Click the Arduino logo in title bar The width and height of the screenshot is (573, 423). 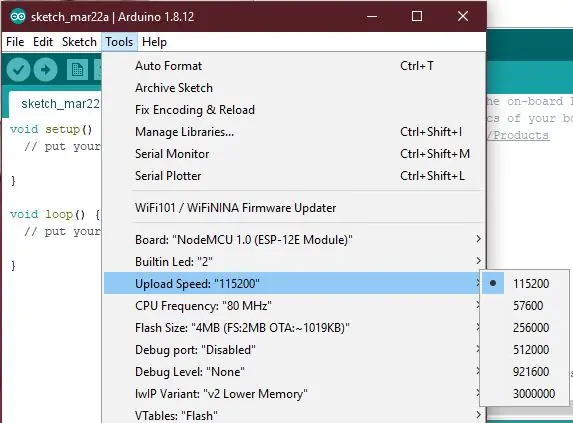[x=18, y=16]
